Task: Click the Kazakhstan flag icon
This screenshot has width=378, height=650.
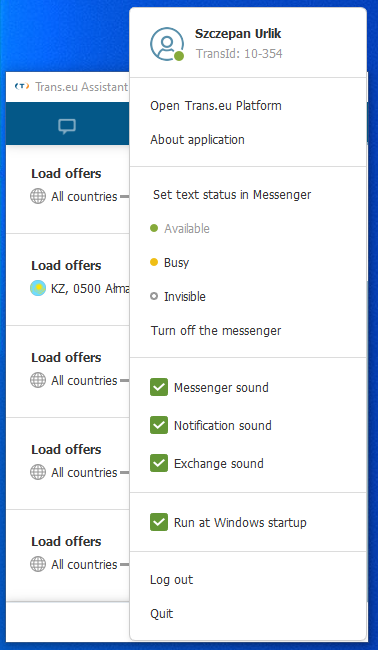Action: [x=38, y=288]
